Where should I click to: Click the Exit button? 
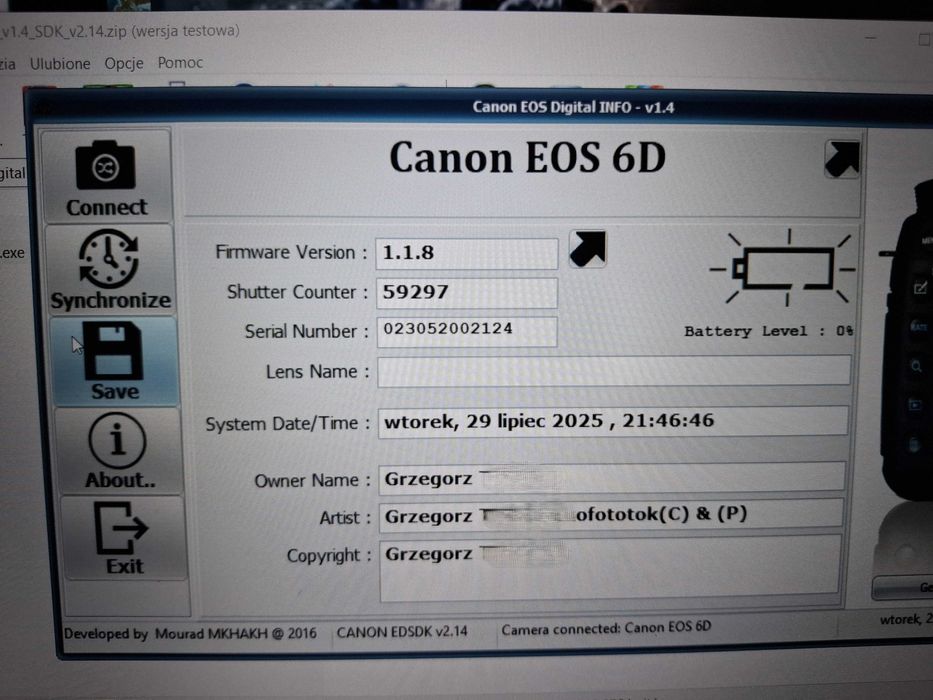point(123,538)
